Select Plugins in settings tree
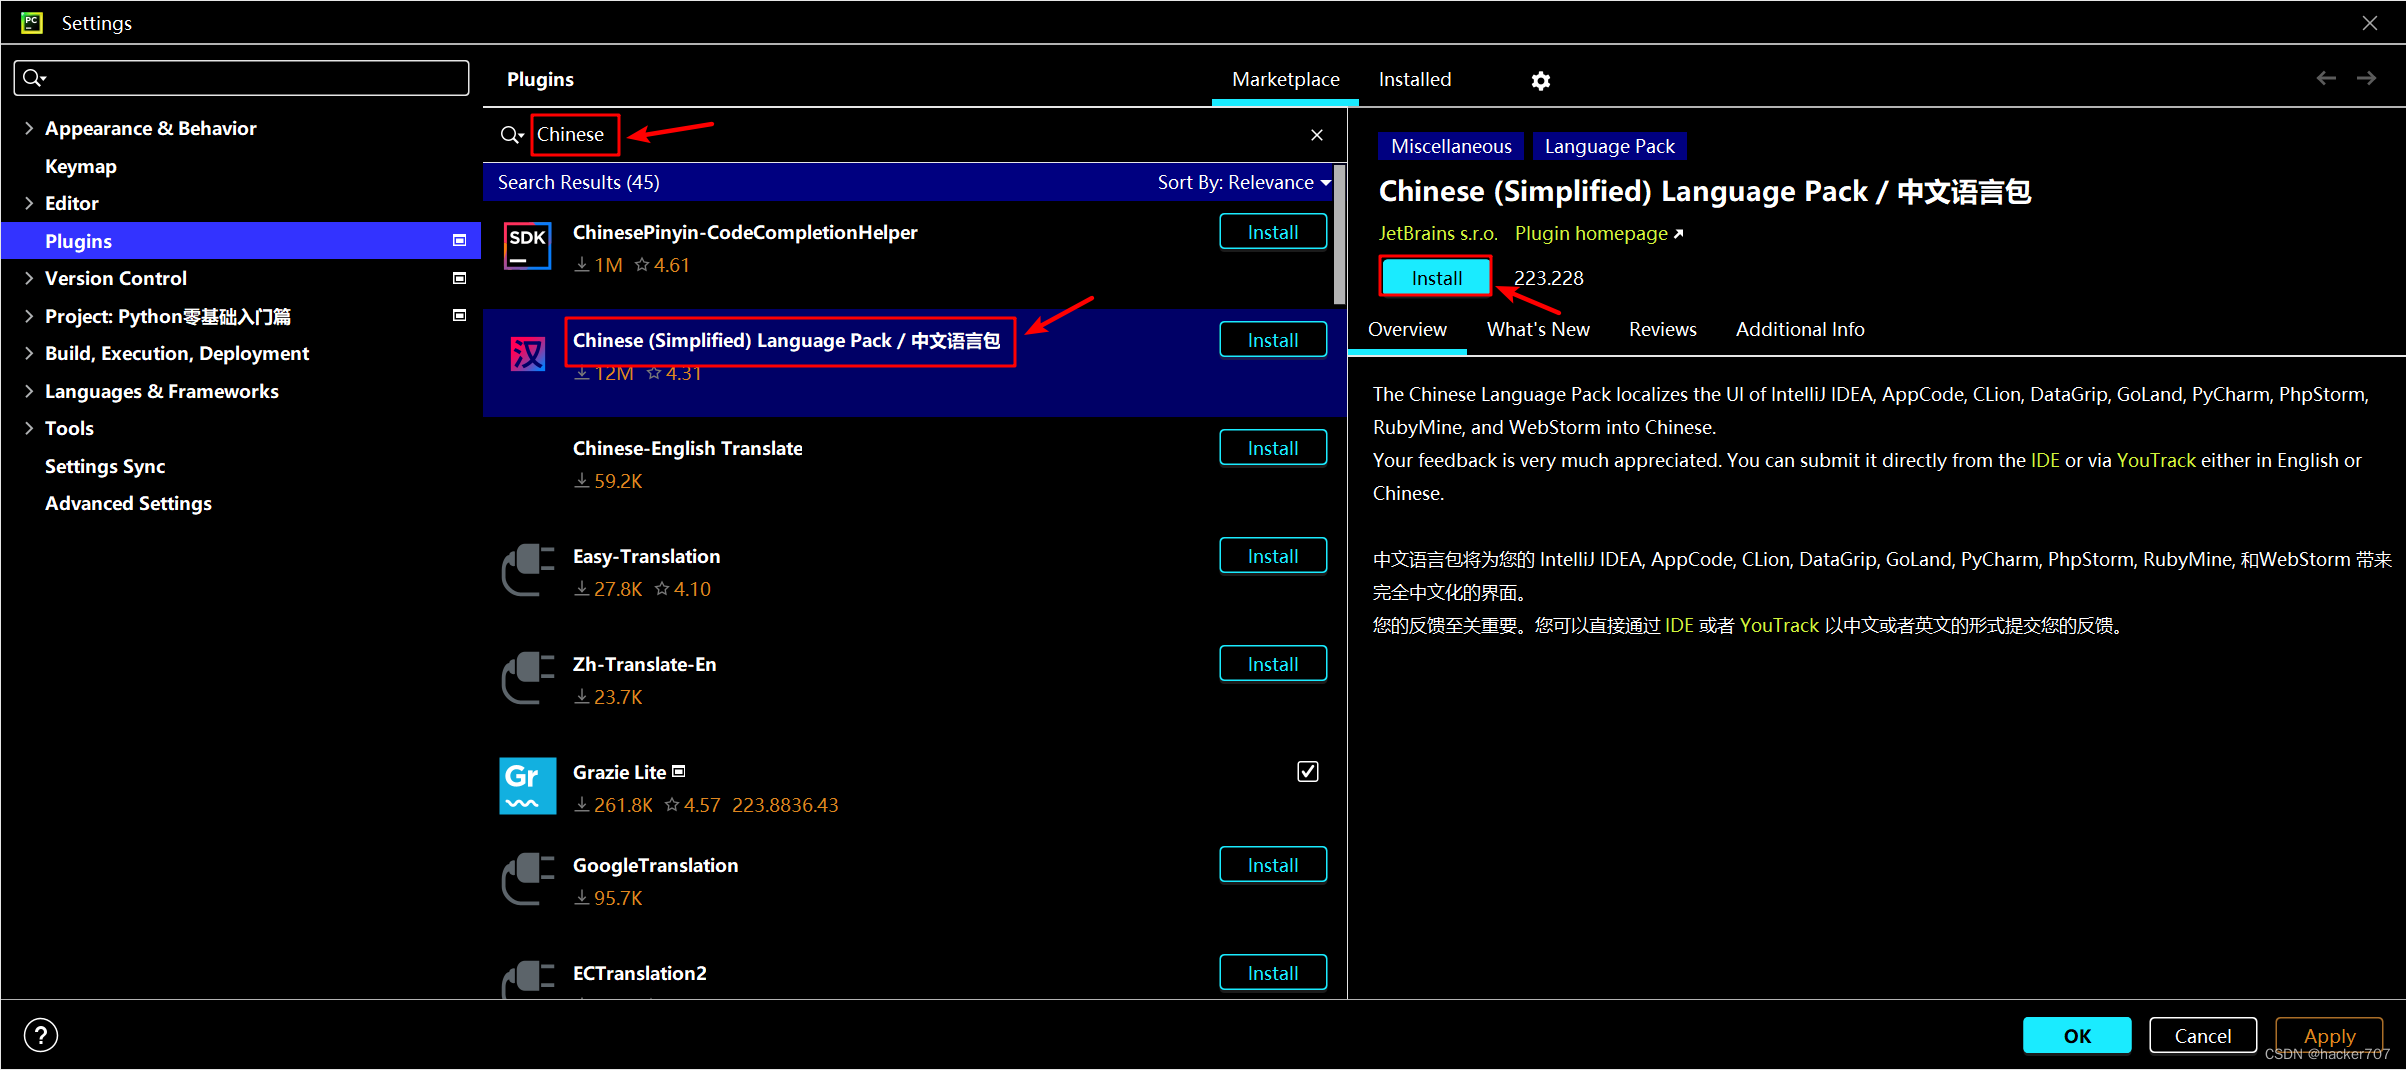2406x1070 pixels. pos(241,241)
